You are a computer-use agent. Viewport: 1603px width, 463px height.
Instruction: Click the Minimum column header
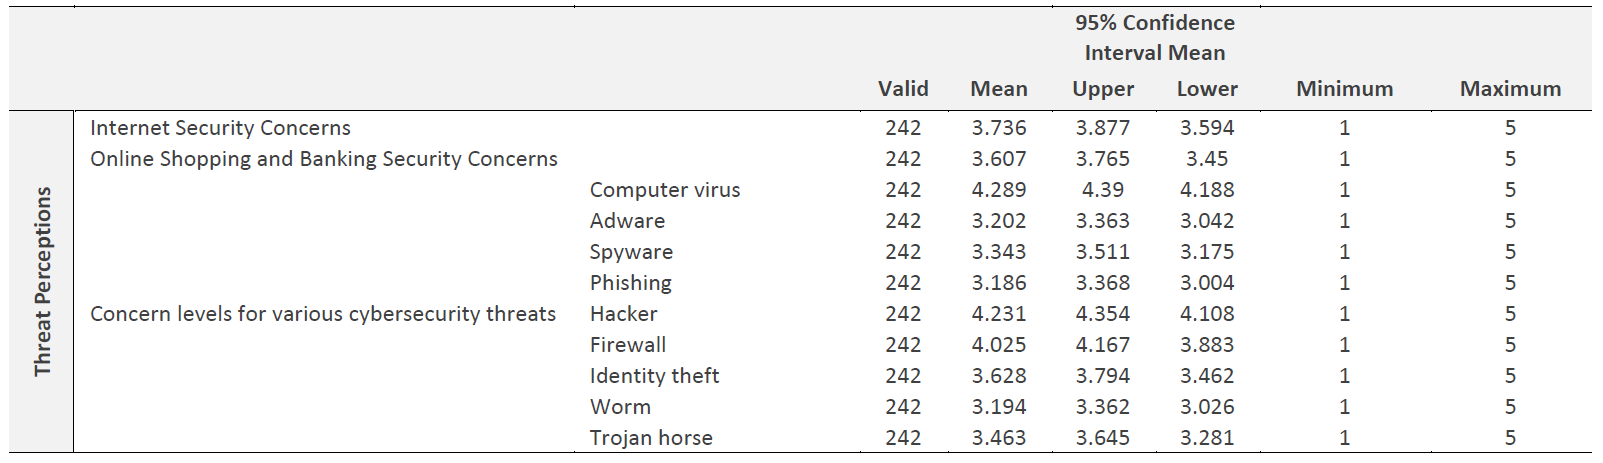pos(1344,89)
